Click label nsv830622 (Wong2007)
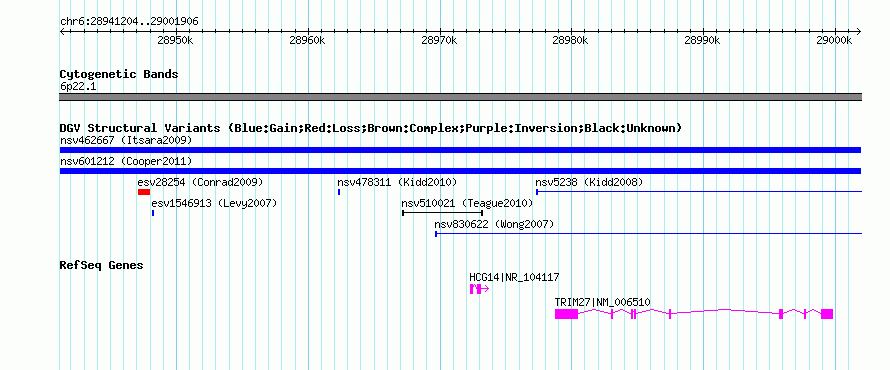Image resolution: width=890 pixels, height=370 pixels. coord(494,224)
